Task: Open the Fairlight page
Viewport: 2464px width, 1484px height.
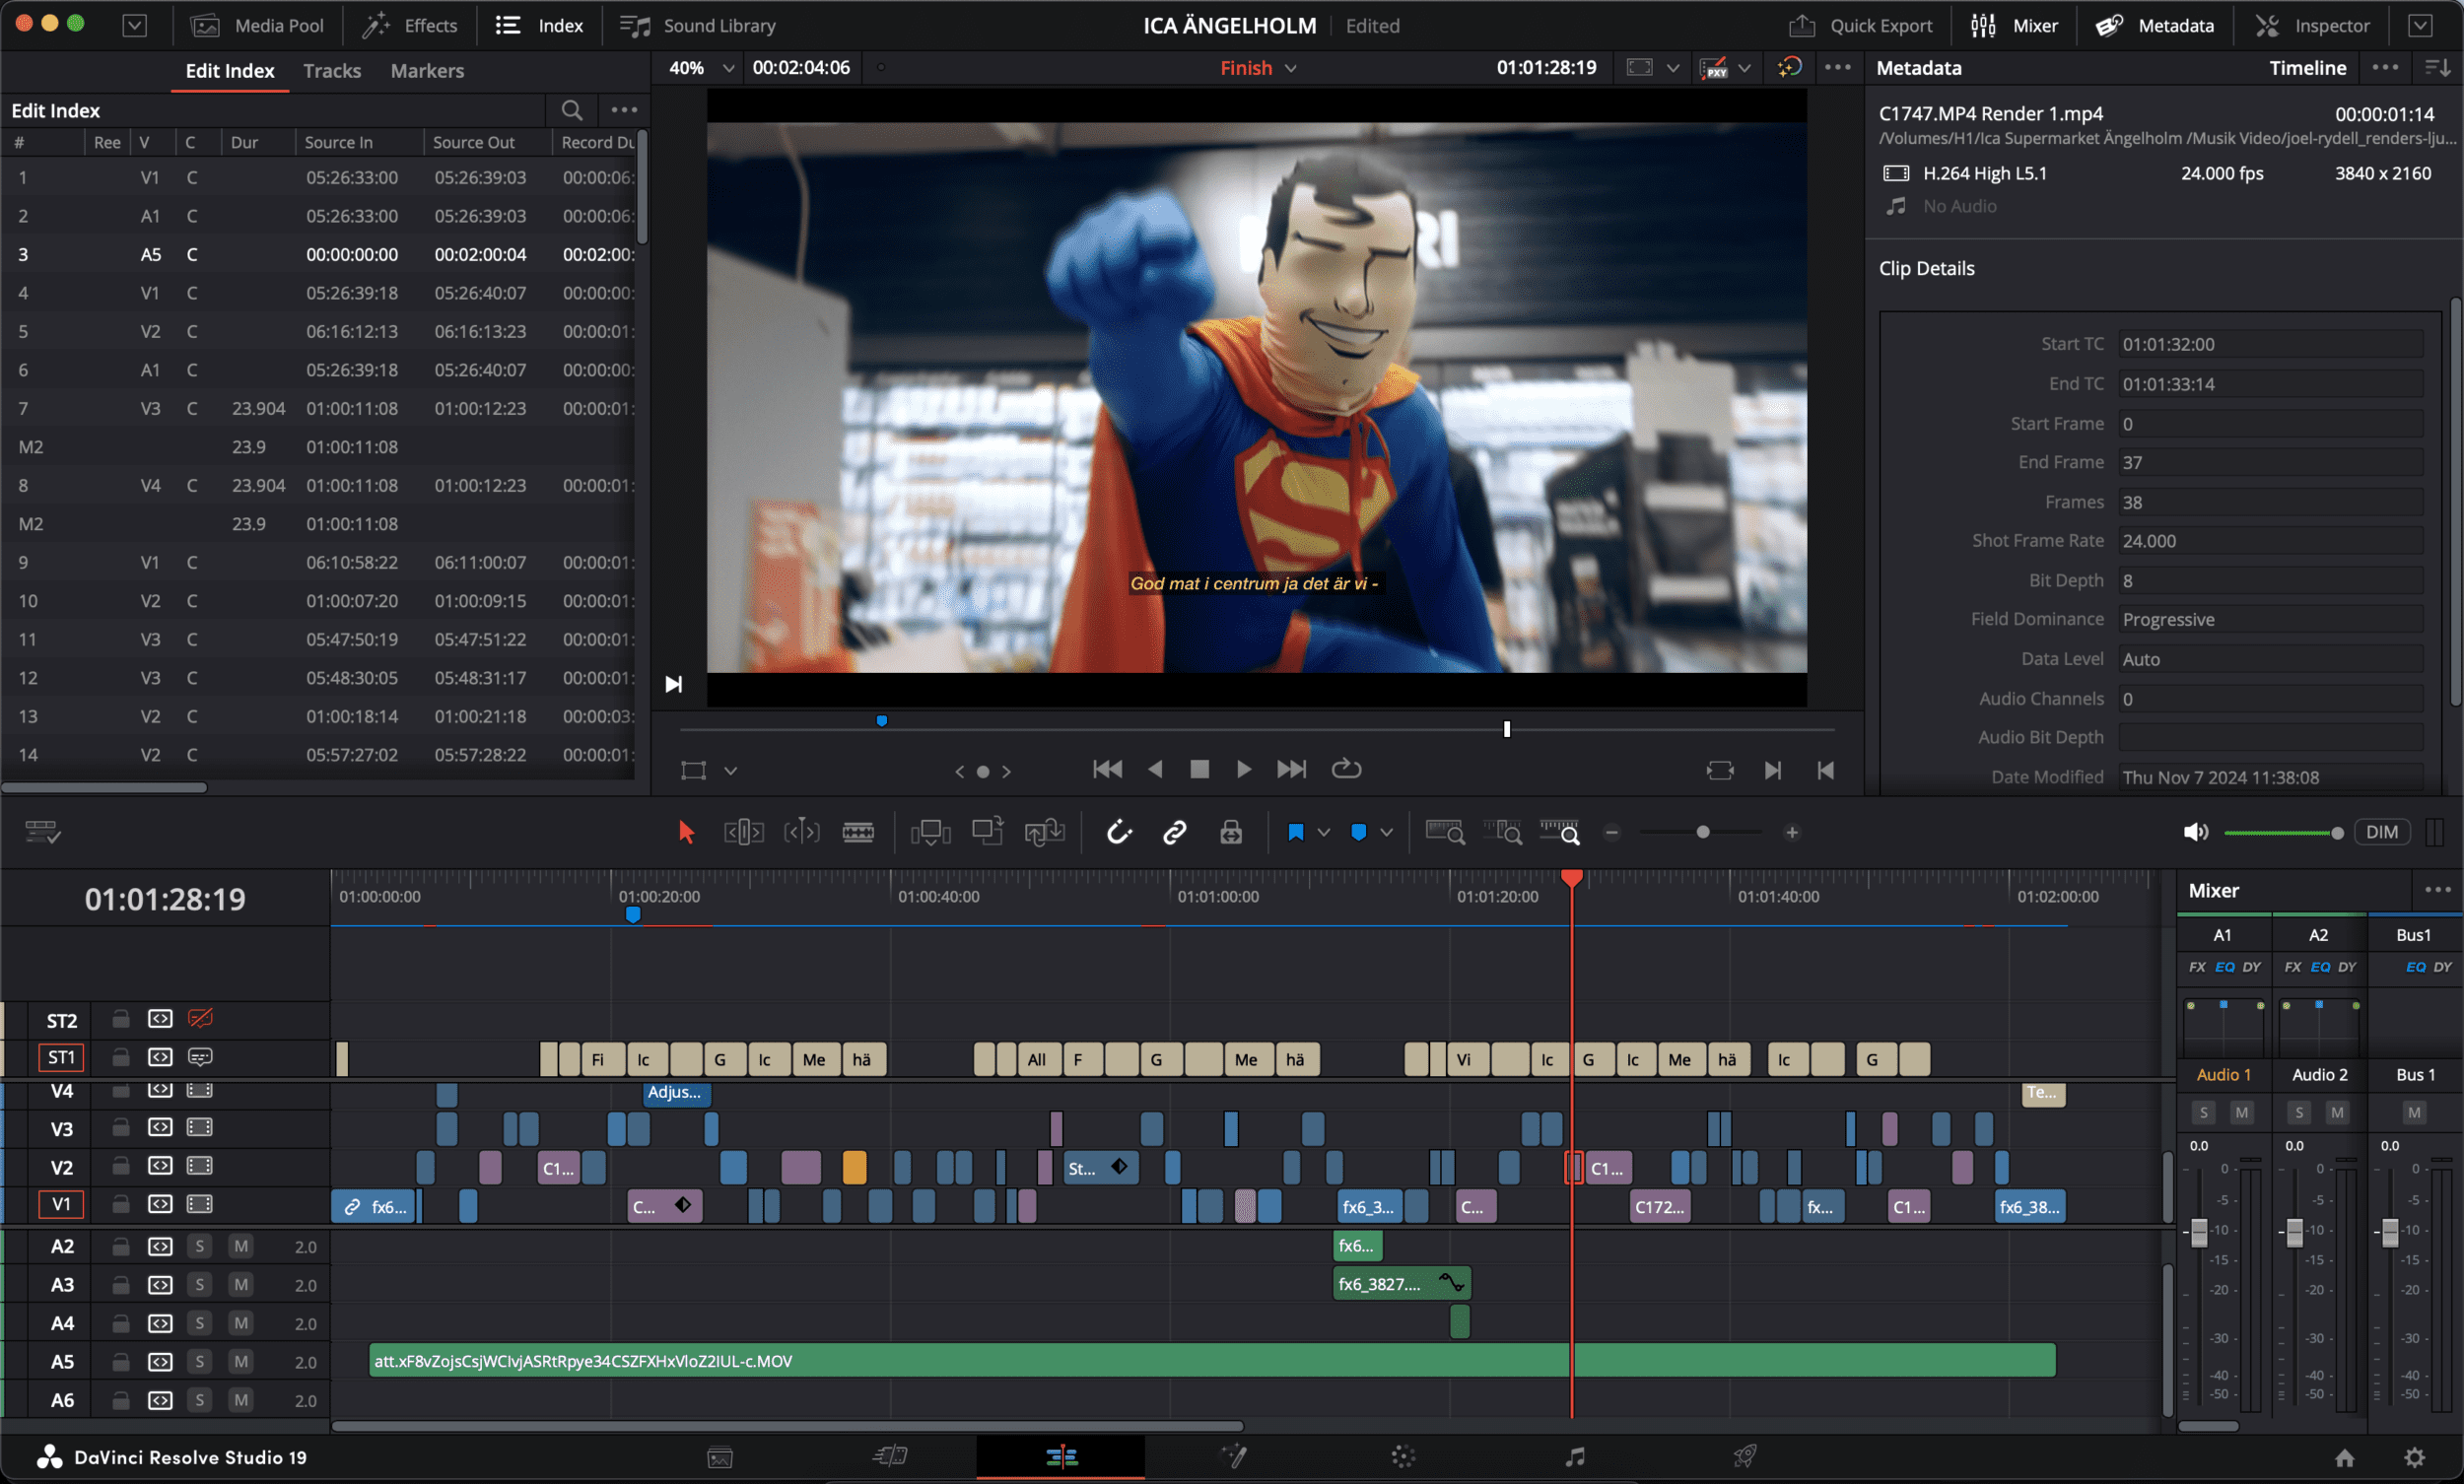Action: tap(1574, 1456)
